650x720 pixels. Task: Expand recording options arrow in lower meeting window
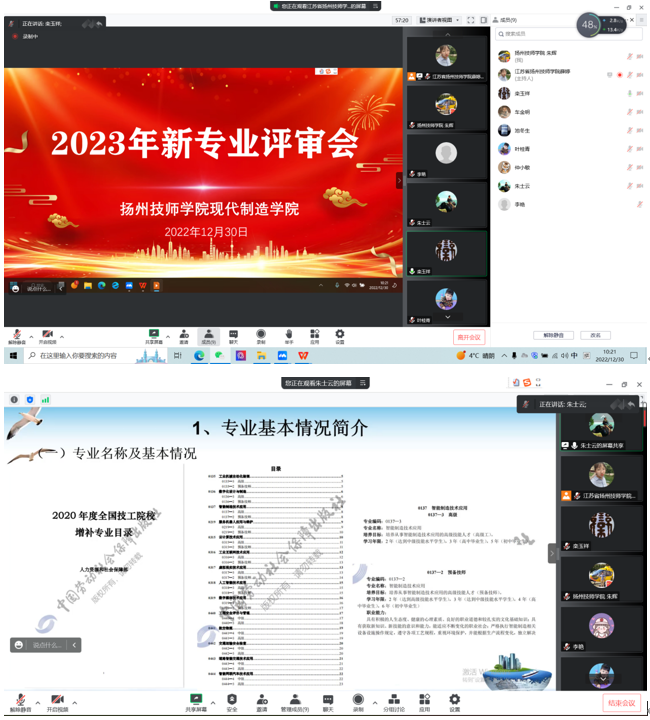[375, 703]
